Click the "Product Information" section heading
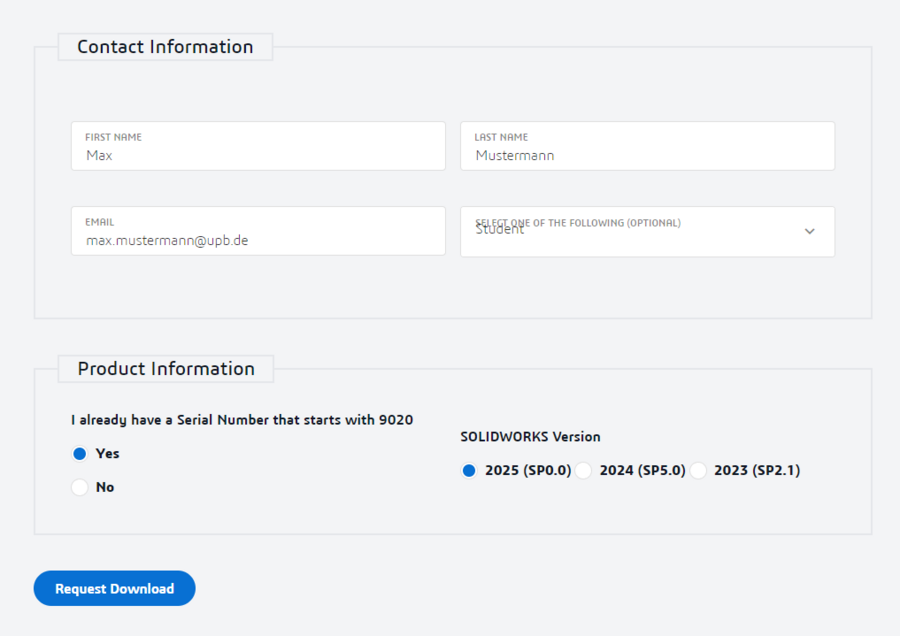The width and height of the screenshot is (900, 636). tap(165, 368)
